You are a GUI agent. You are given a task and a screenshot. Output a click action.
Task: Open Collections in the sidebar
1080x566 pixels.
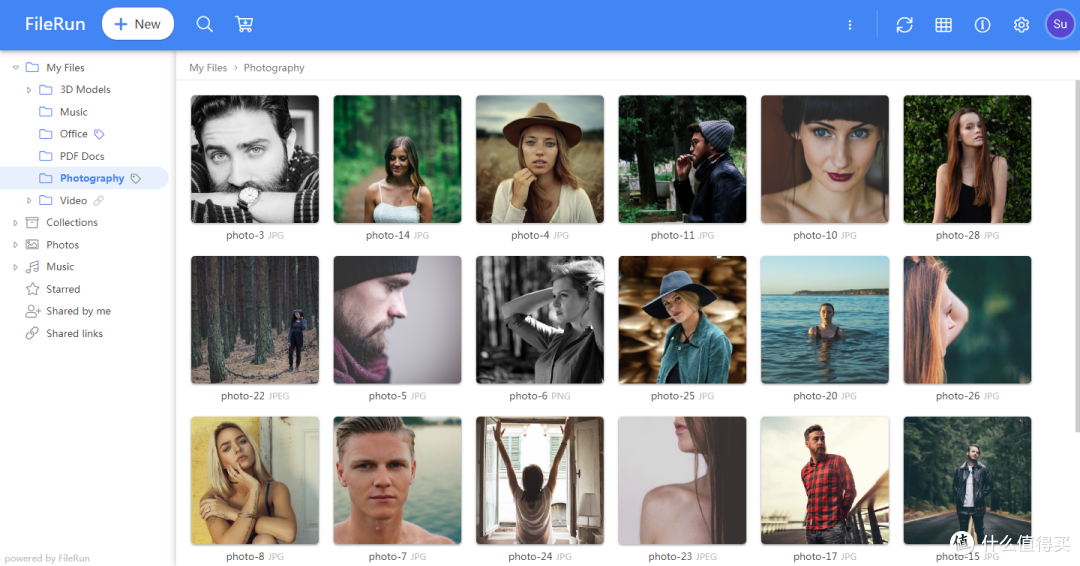[72, 222]
